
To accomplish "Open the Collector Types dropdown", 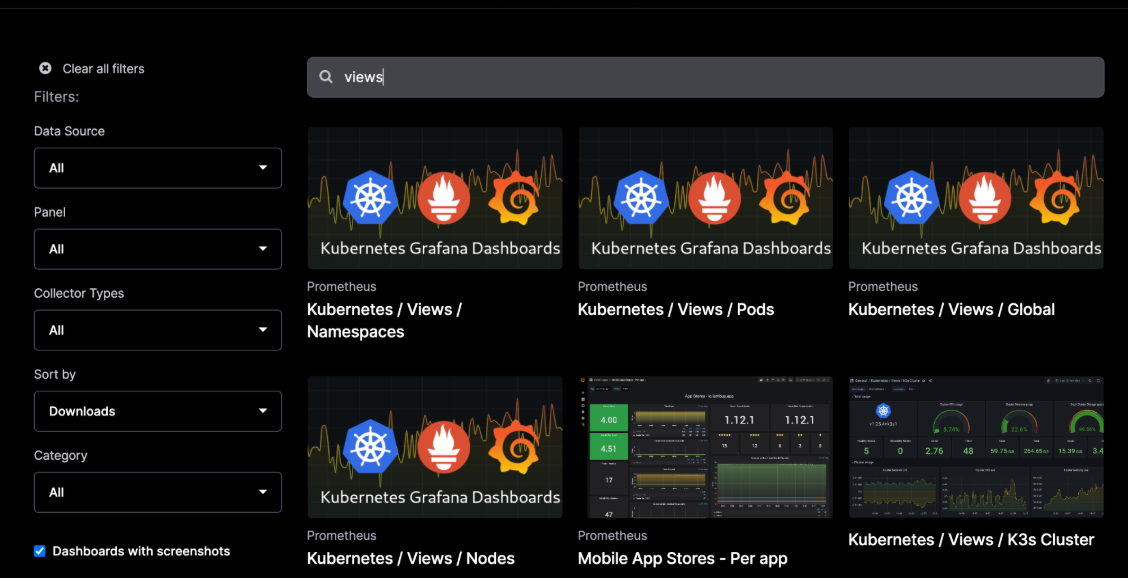I will tap(158, 330).
